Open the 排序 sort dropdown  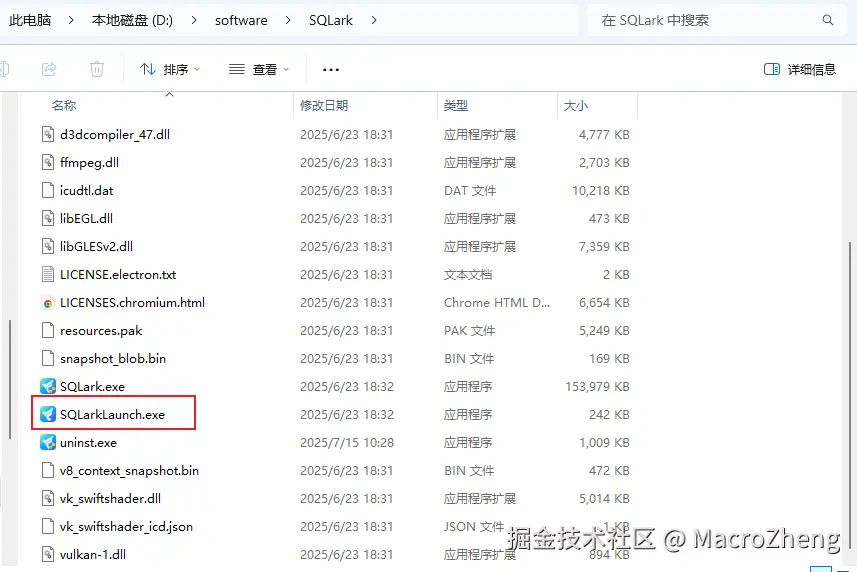(170, 69)
